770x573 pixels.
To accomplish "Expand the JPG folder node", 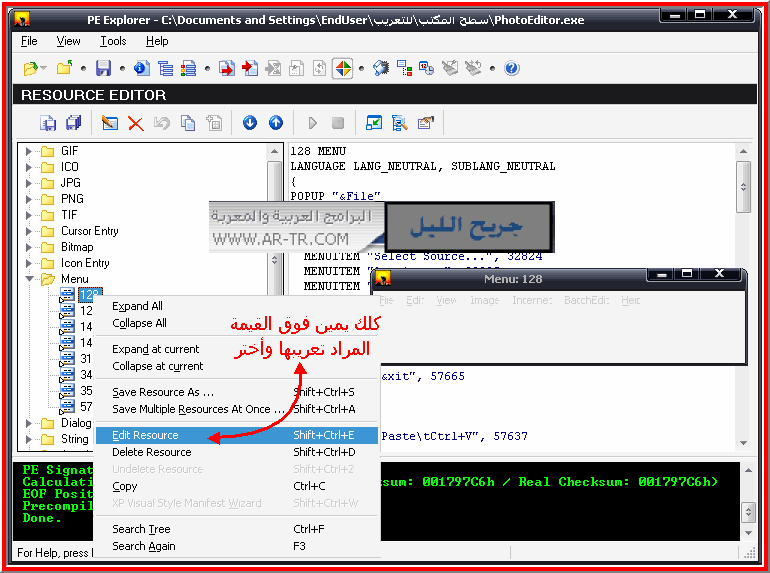I will [x=28, y=184].
